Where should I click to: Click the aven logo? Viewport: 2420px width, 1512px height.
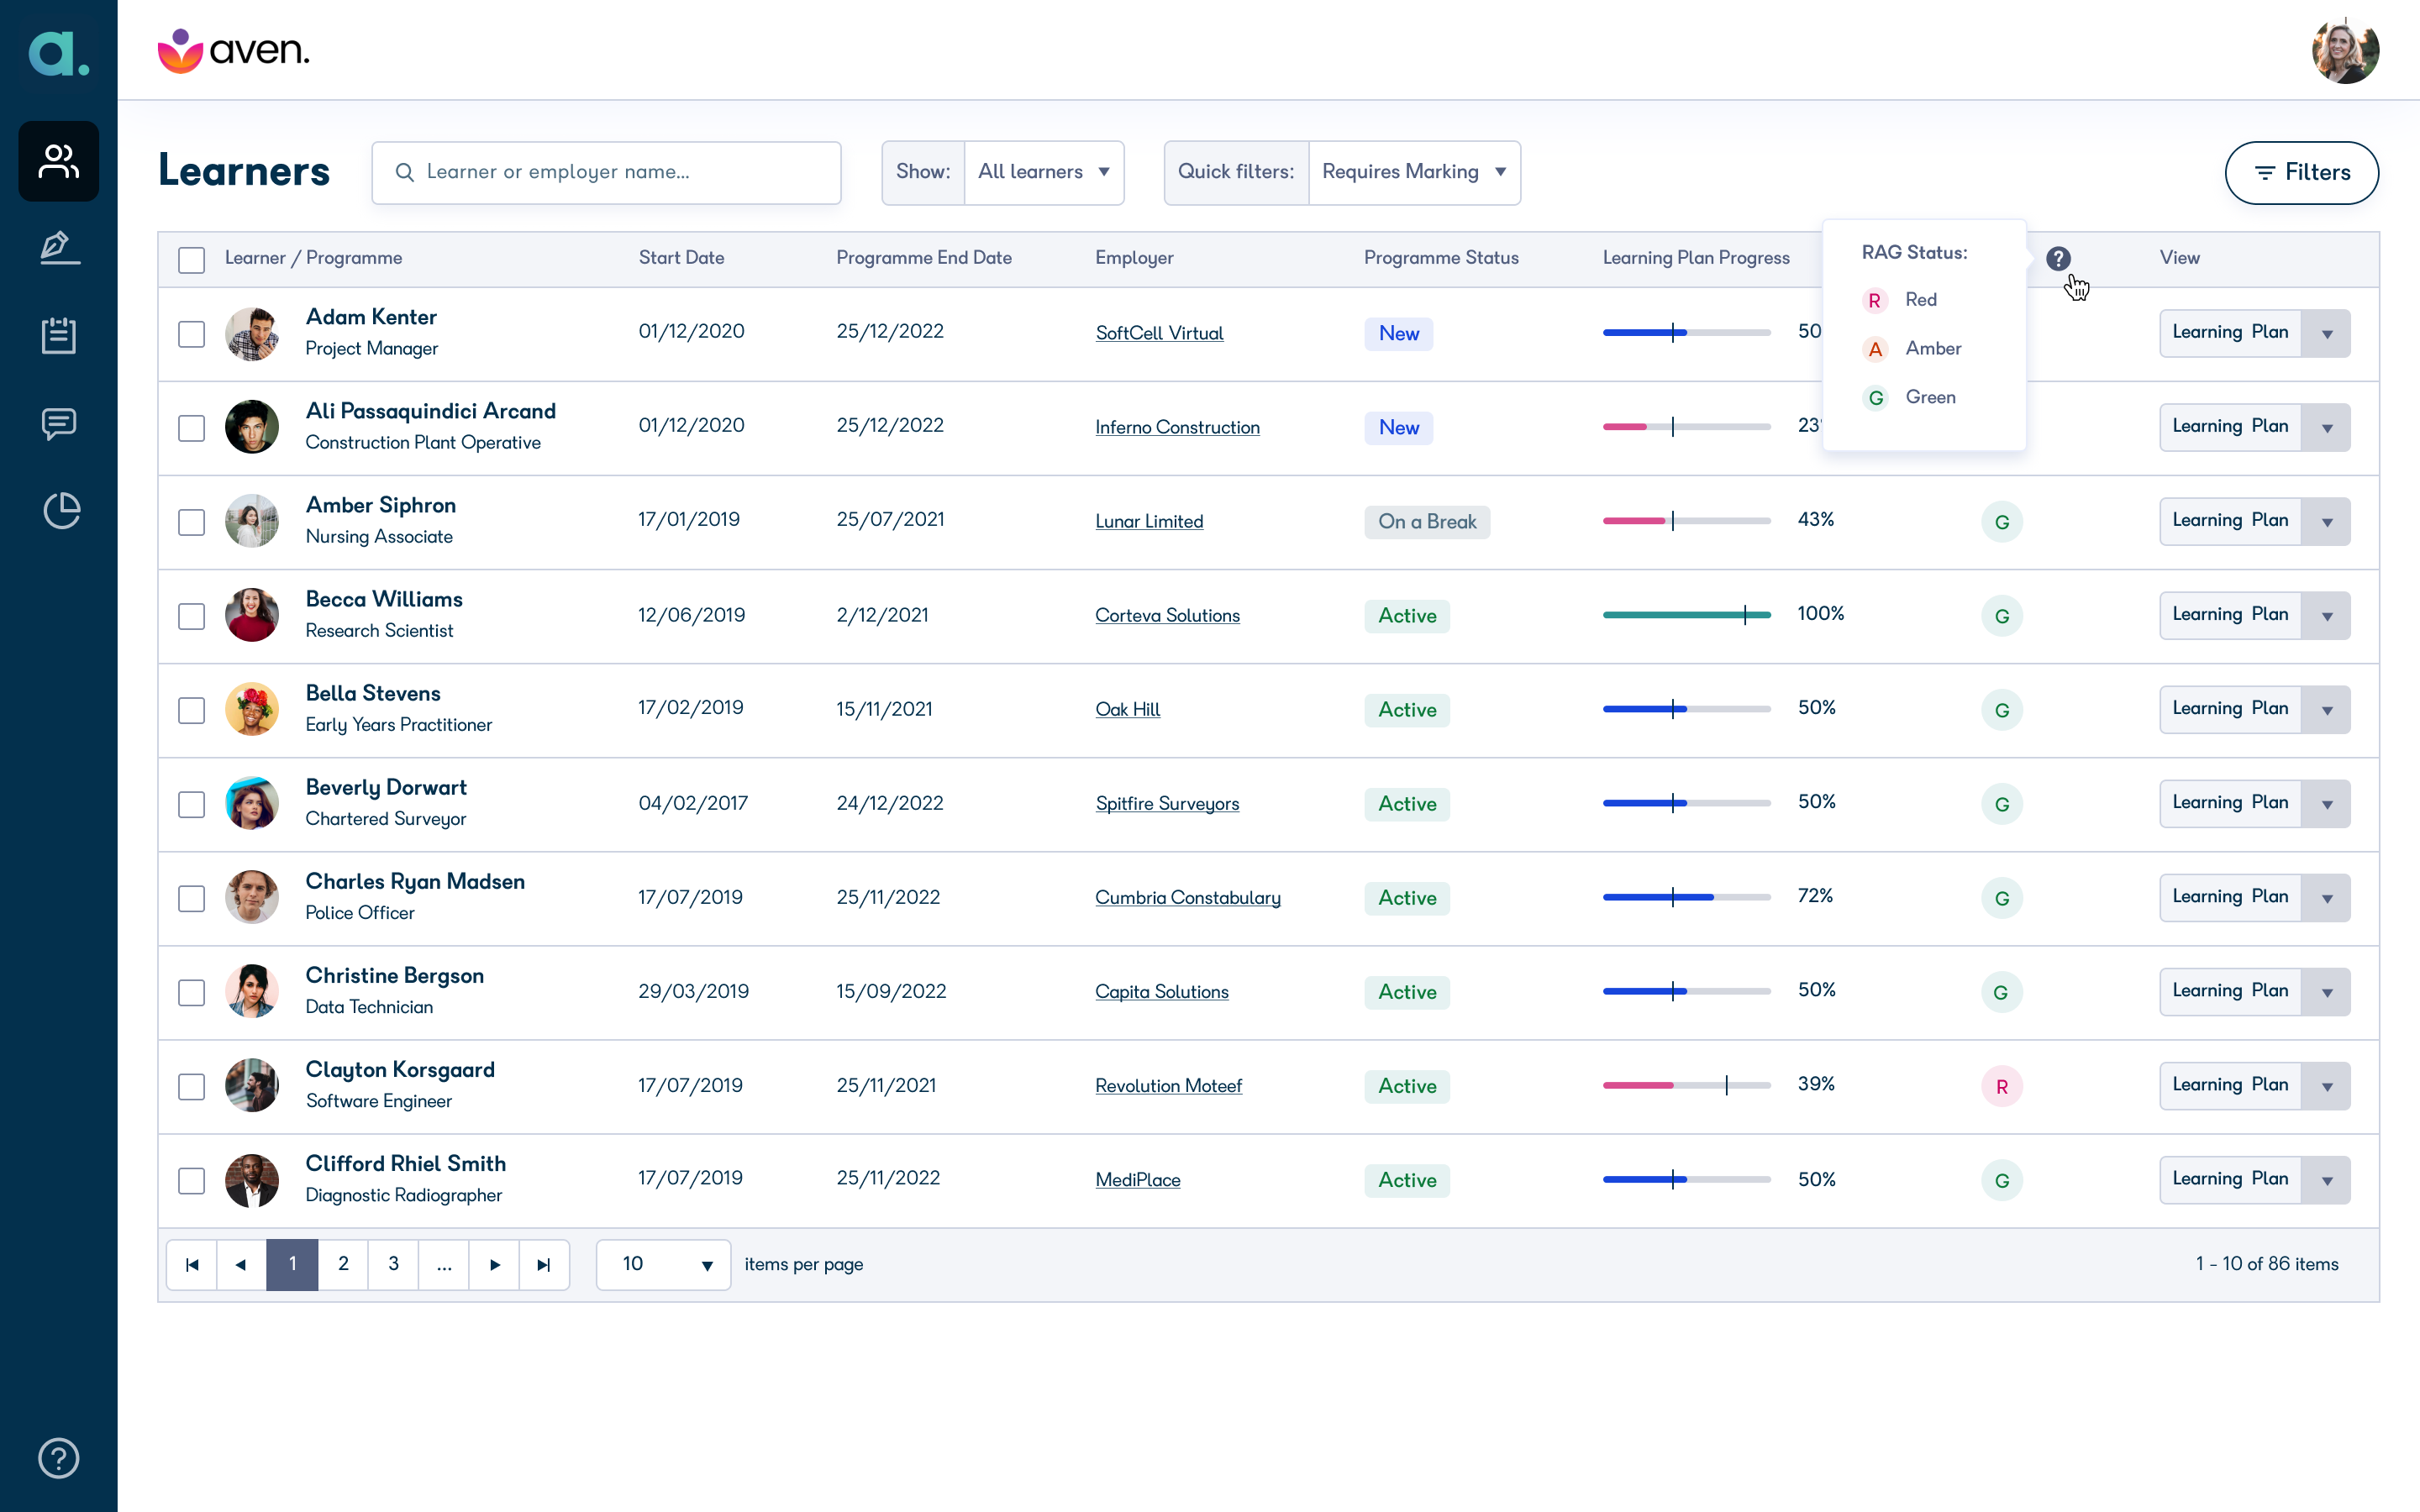click(x=234, y=50)
